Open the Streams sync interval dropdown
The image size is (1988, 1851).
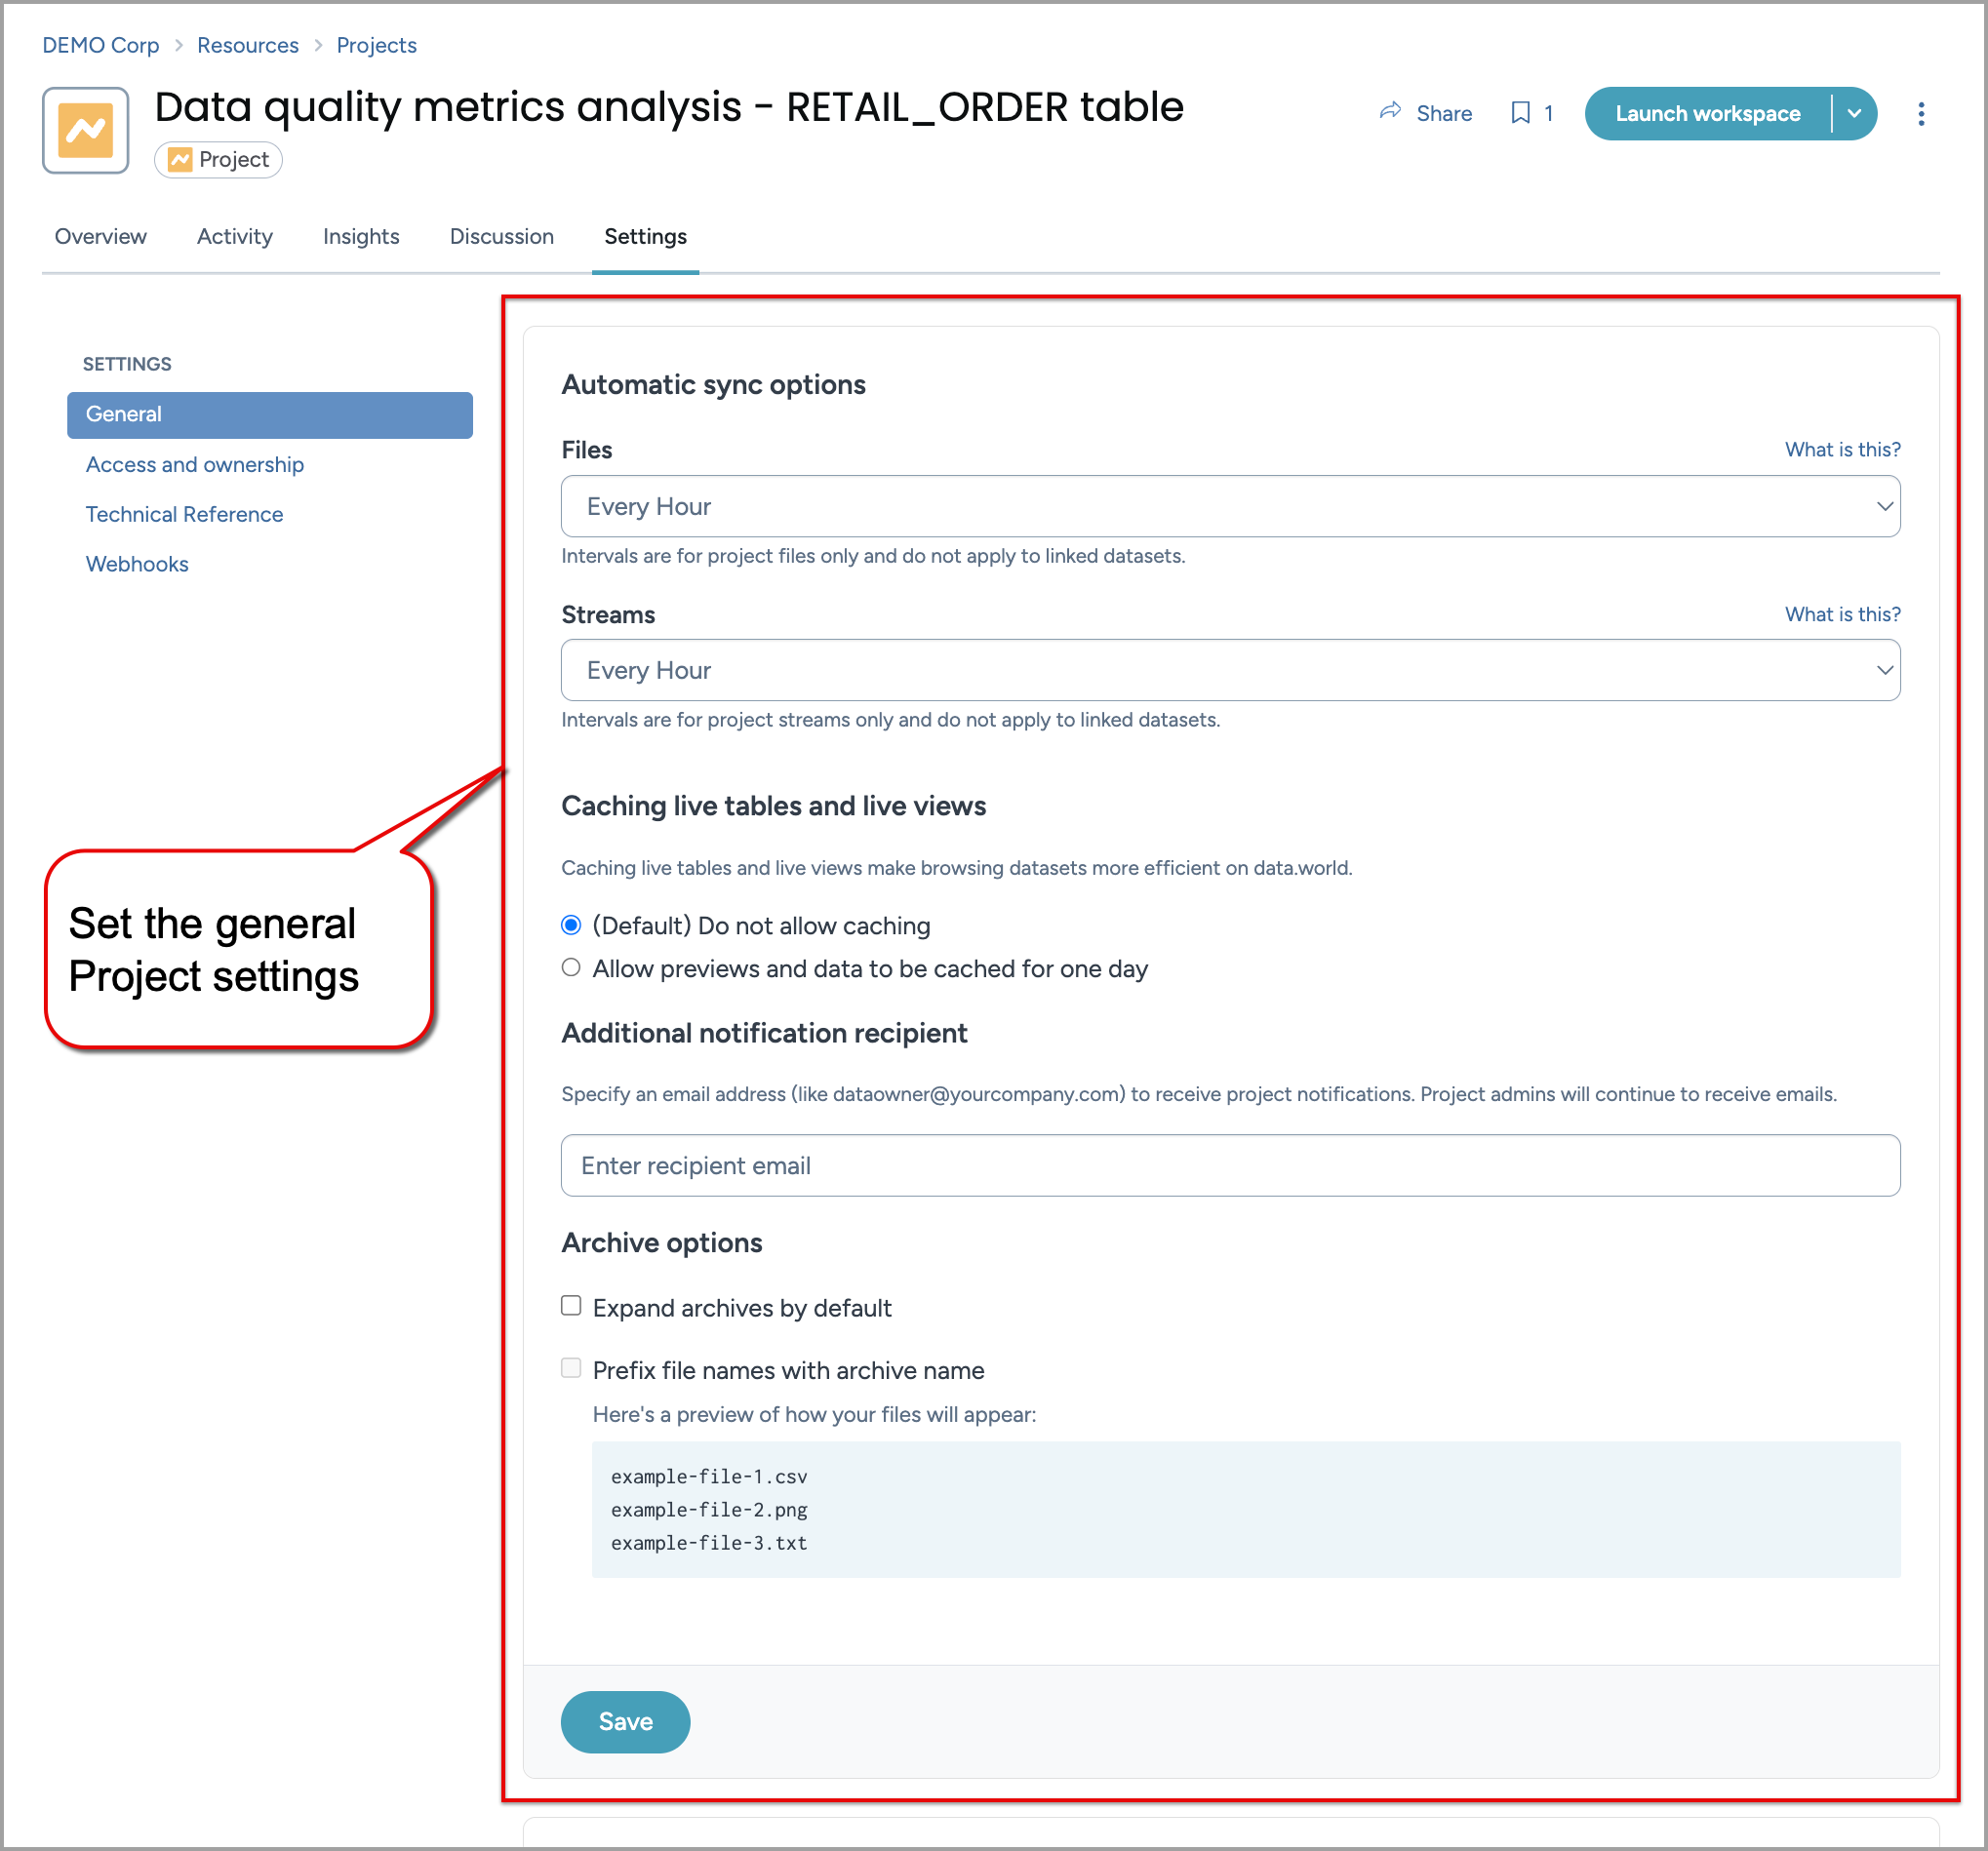(1229, 670)
